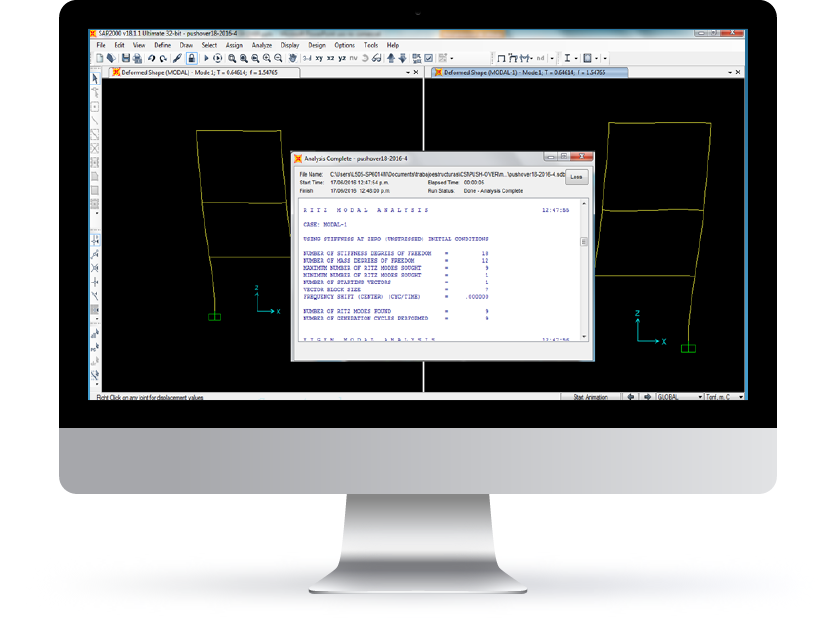Image resolution: width=836 pixels, height=640 pixels.
Task: Select the Pan hand tool
Action: (x=292, y=58)
